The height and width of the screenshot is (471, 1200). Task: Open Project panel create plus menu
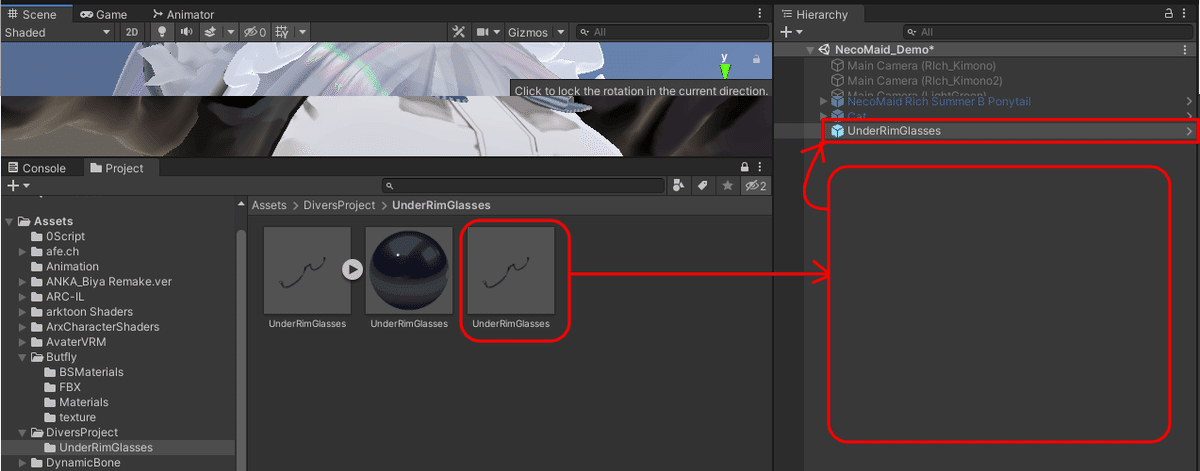[18, 186]
